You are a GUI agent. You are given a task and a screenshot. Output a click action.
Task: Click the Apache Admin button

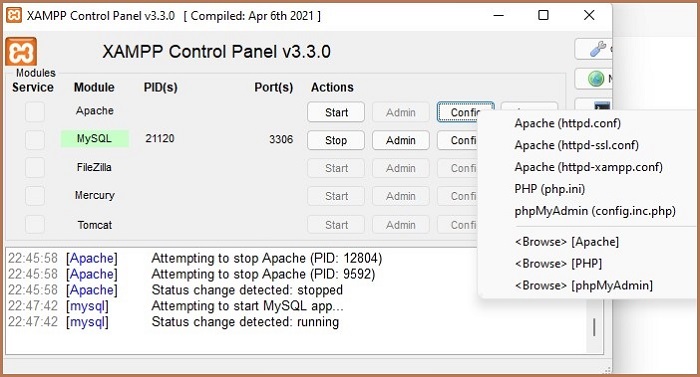401,112
